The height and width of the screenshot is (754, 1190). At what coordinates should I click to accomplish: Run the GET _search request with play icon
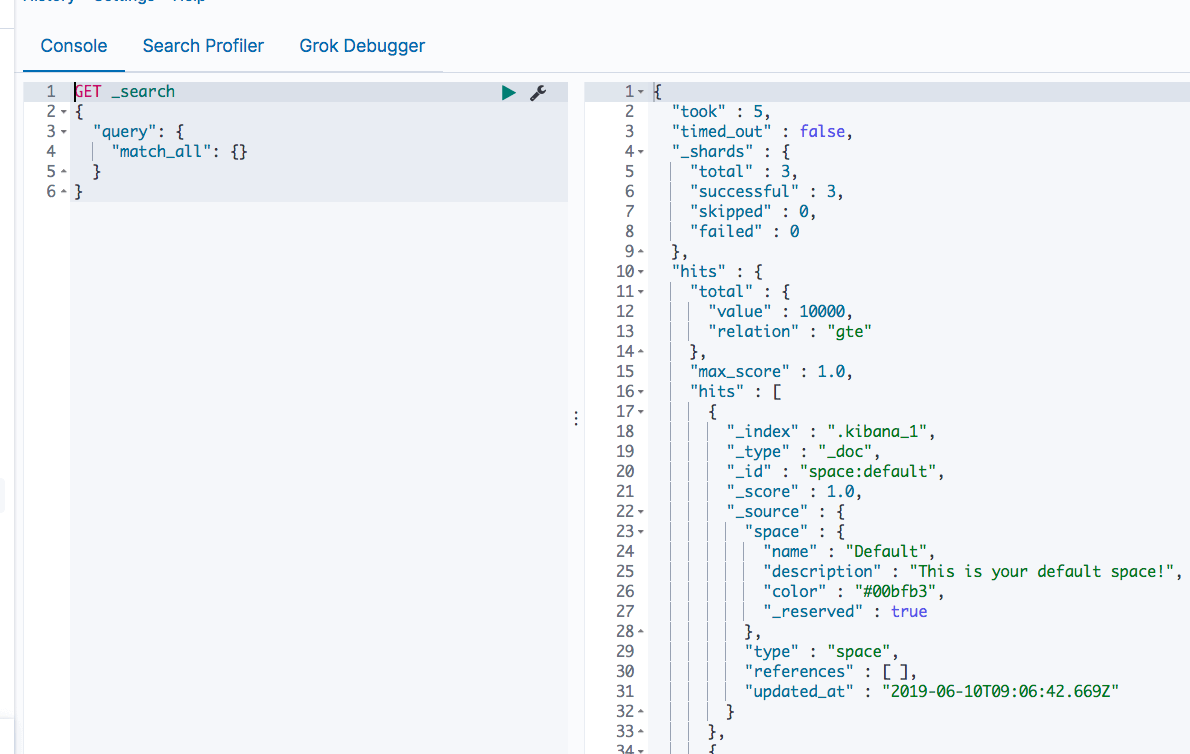point(508,93)
